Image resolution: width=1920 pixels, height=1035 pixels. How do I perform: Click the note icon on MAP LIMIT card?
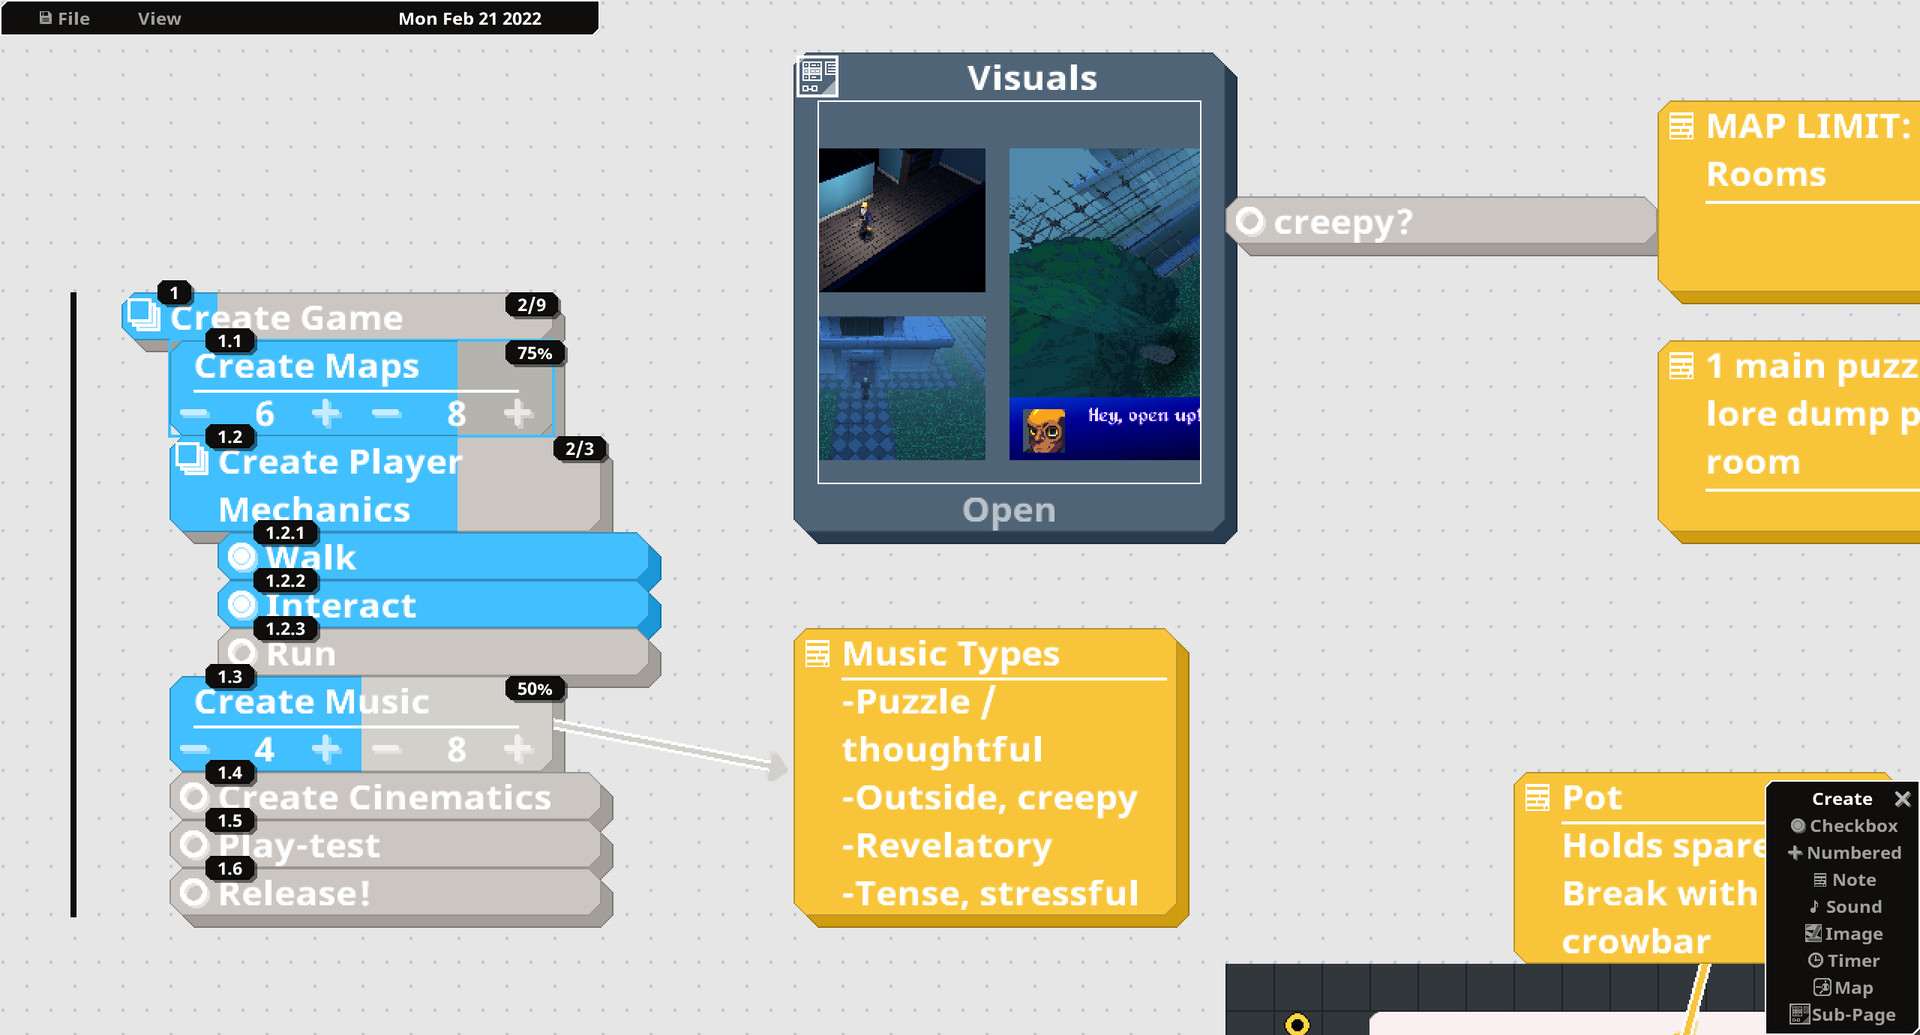(1681, 127)
